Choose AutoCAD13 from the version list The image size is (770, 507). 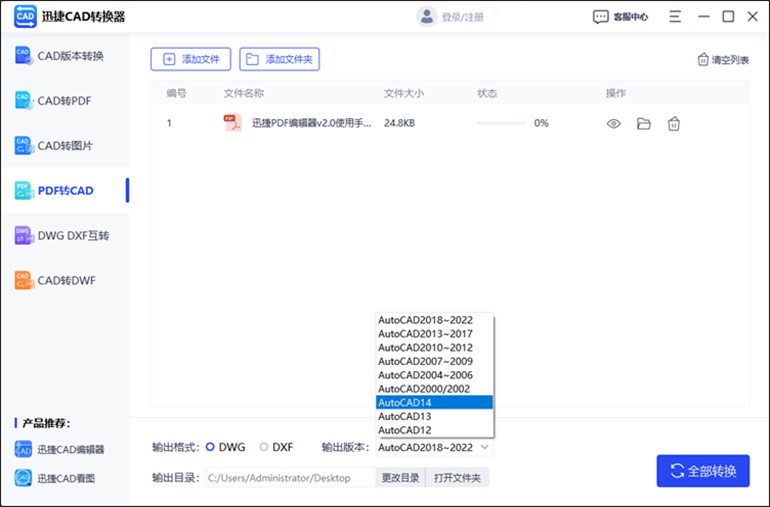click(434, 416)
